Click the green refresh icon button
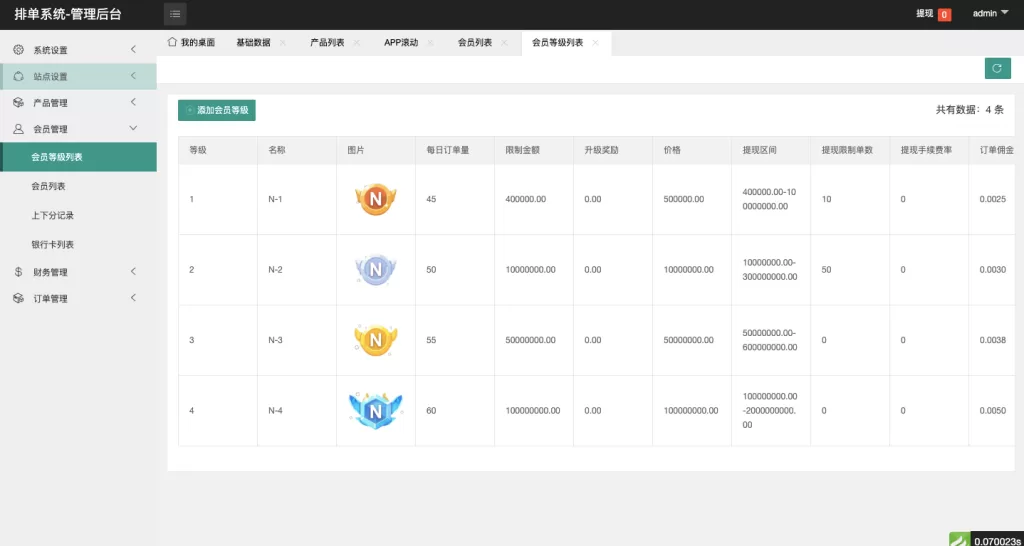Screen dimensions: 1024x546 [997, 67]
